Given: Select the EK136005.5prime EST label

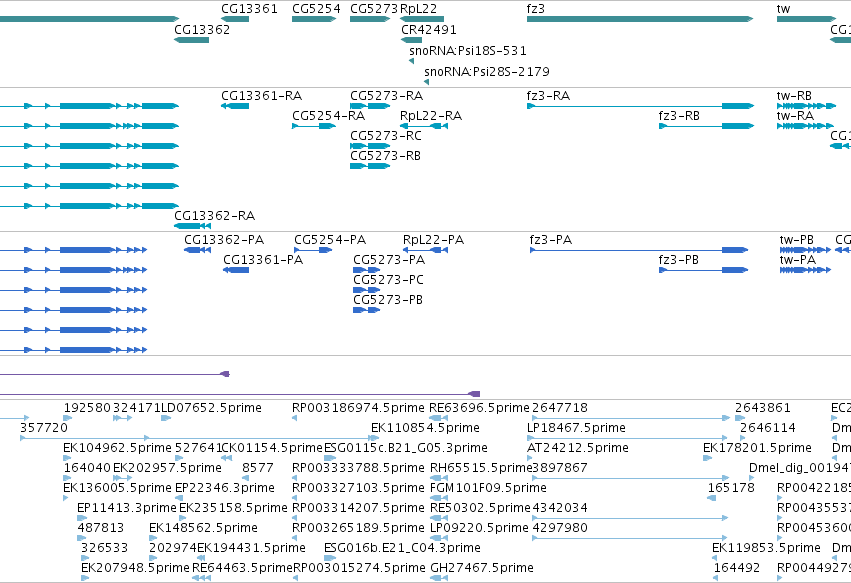Looking at the screenshot, I should click(x=117, y=488).
